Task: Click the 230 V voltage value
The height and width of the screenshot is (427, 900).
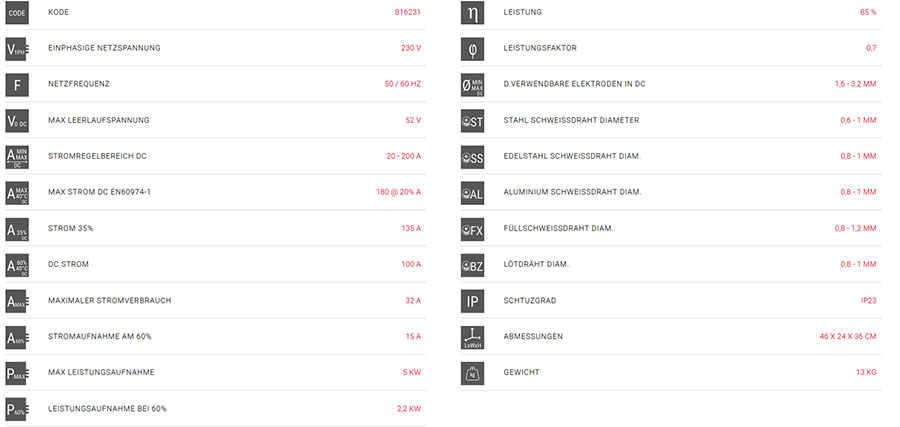Action: tap(411, 49)
